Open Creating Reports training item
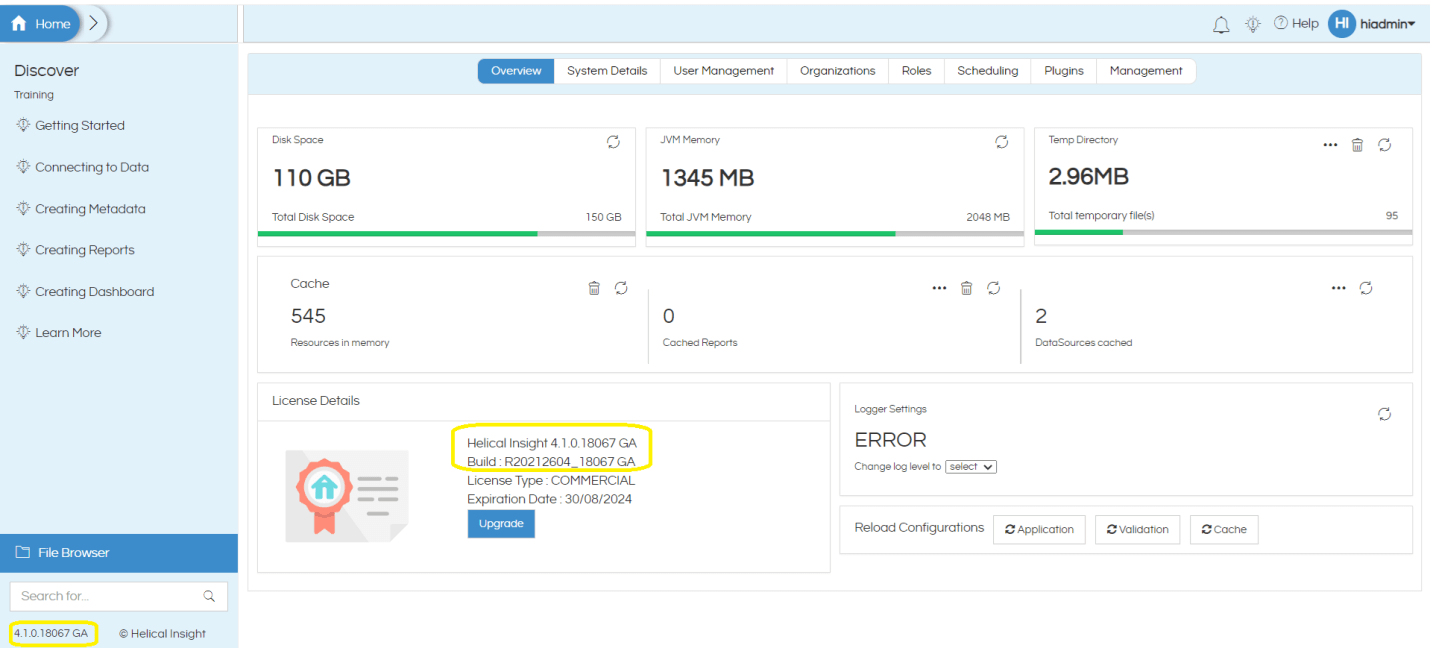The width and height of the screenshot is (1430, 648). [x=85, y=250]
